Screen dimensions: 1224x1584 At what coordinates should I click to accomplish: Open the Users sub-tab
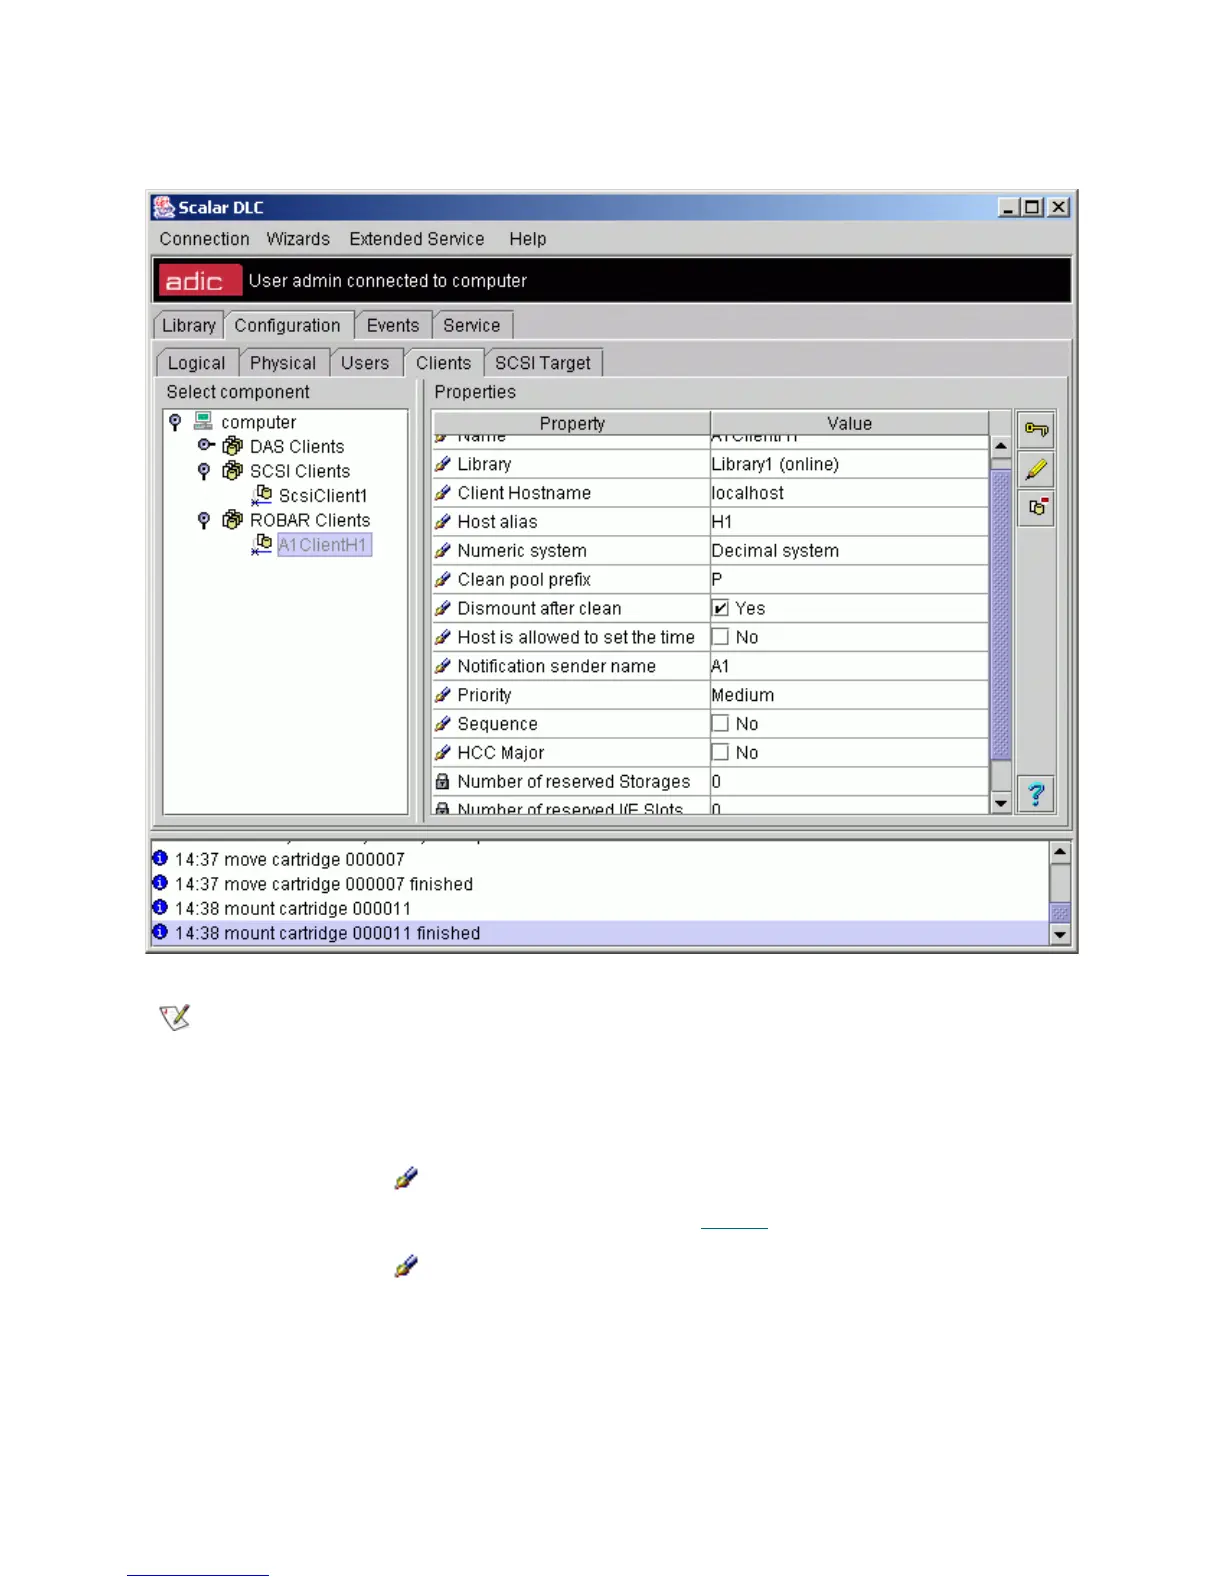pos(365,363)
